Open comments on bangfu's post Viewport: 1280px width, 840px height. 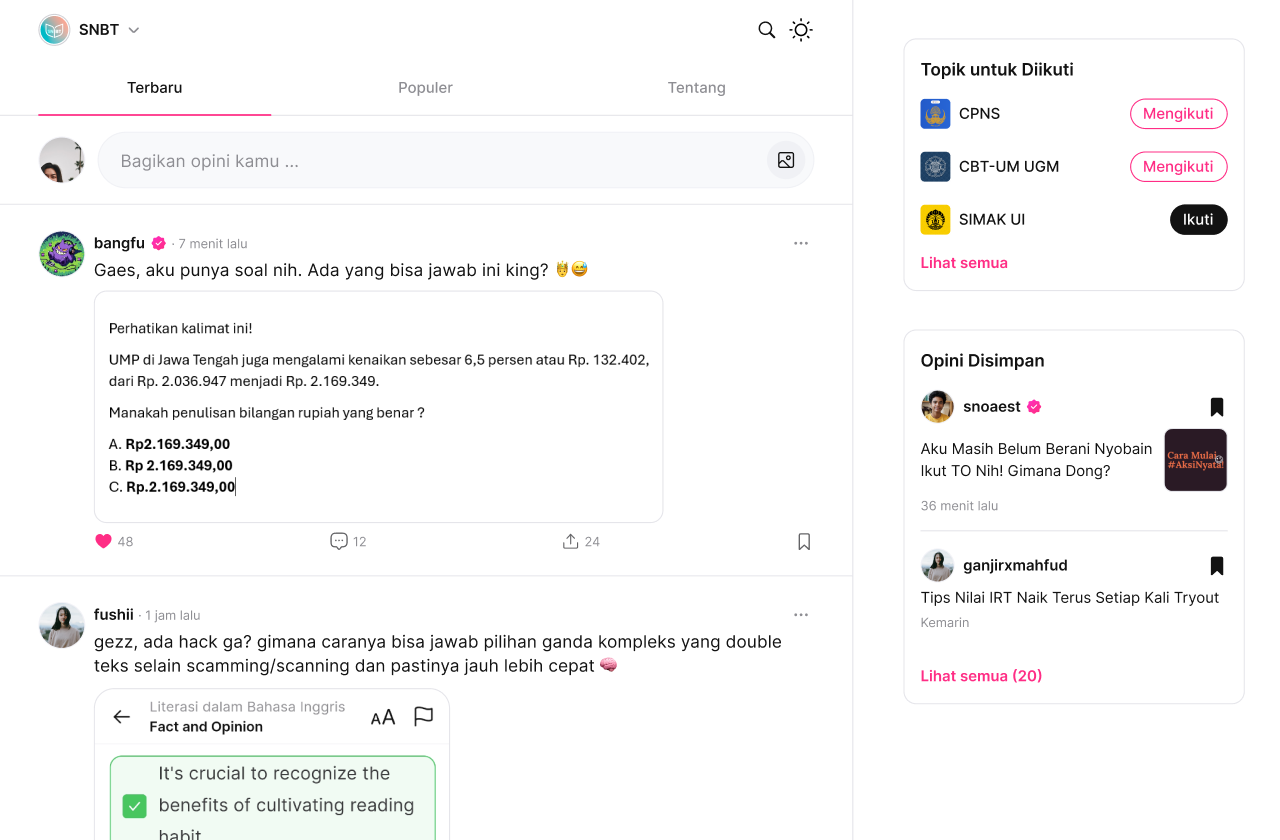339,541
